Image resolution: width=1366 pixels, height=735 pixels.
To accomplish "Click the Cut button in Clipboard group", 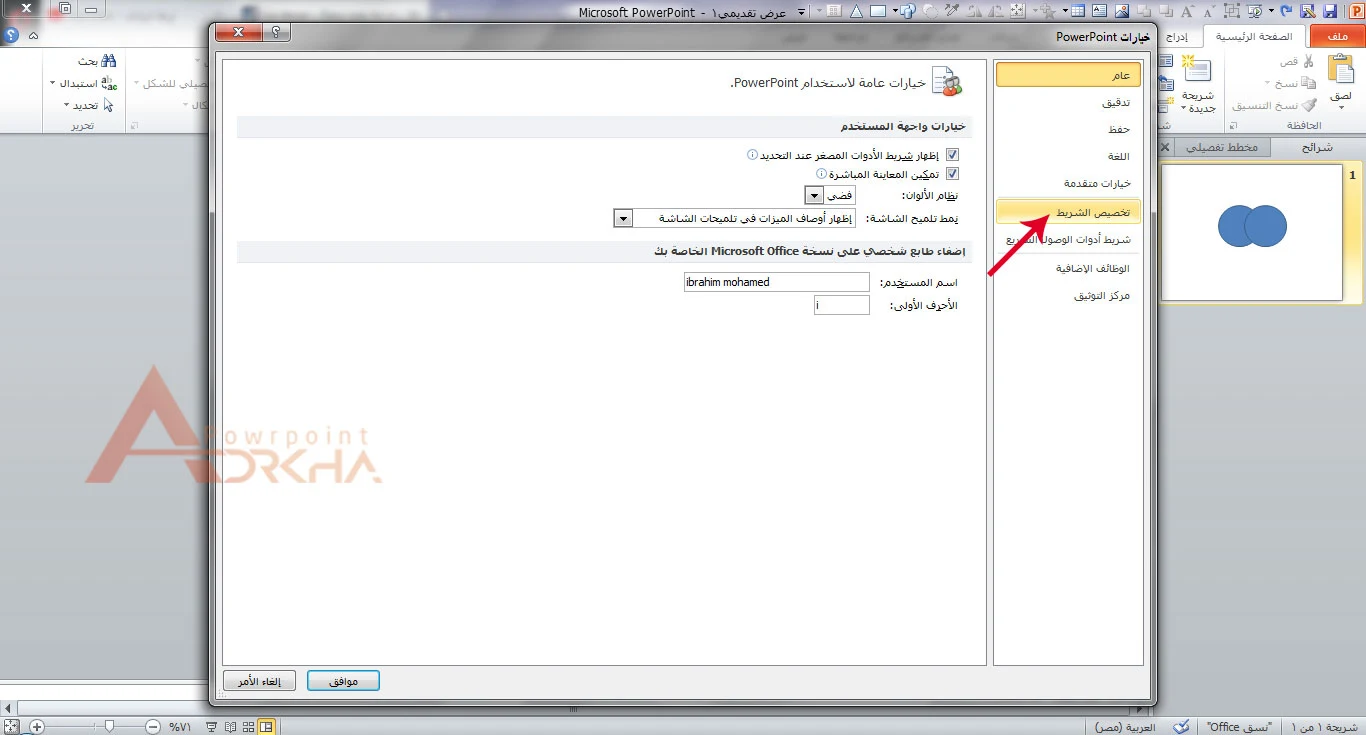I will [x=1296, y=61].
